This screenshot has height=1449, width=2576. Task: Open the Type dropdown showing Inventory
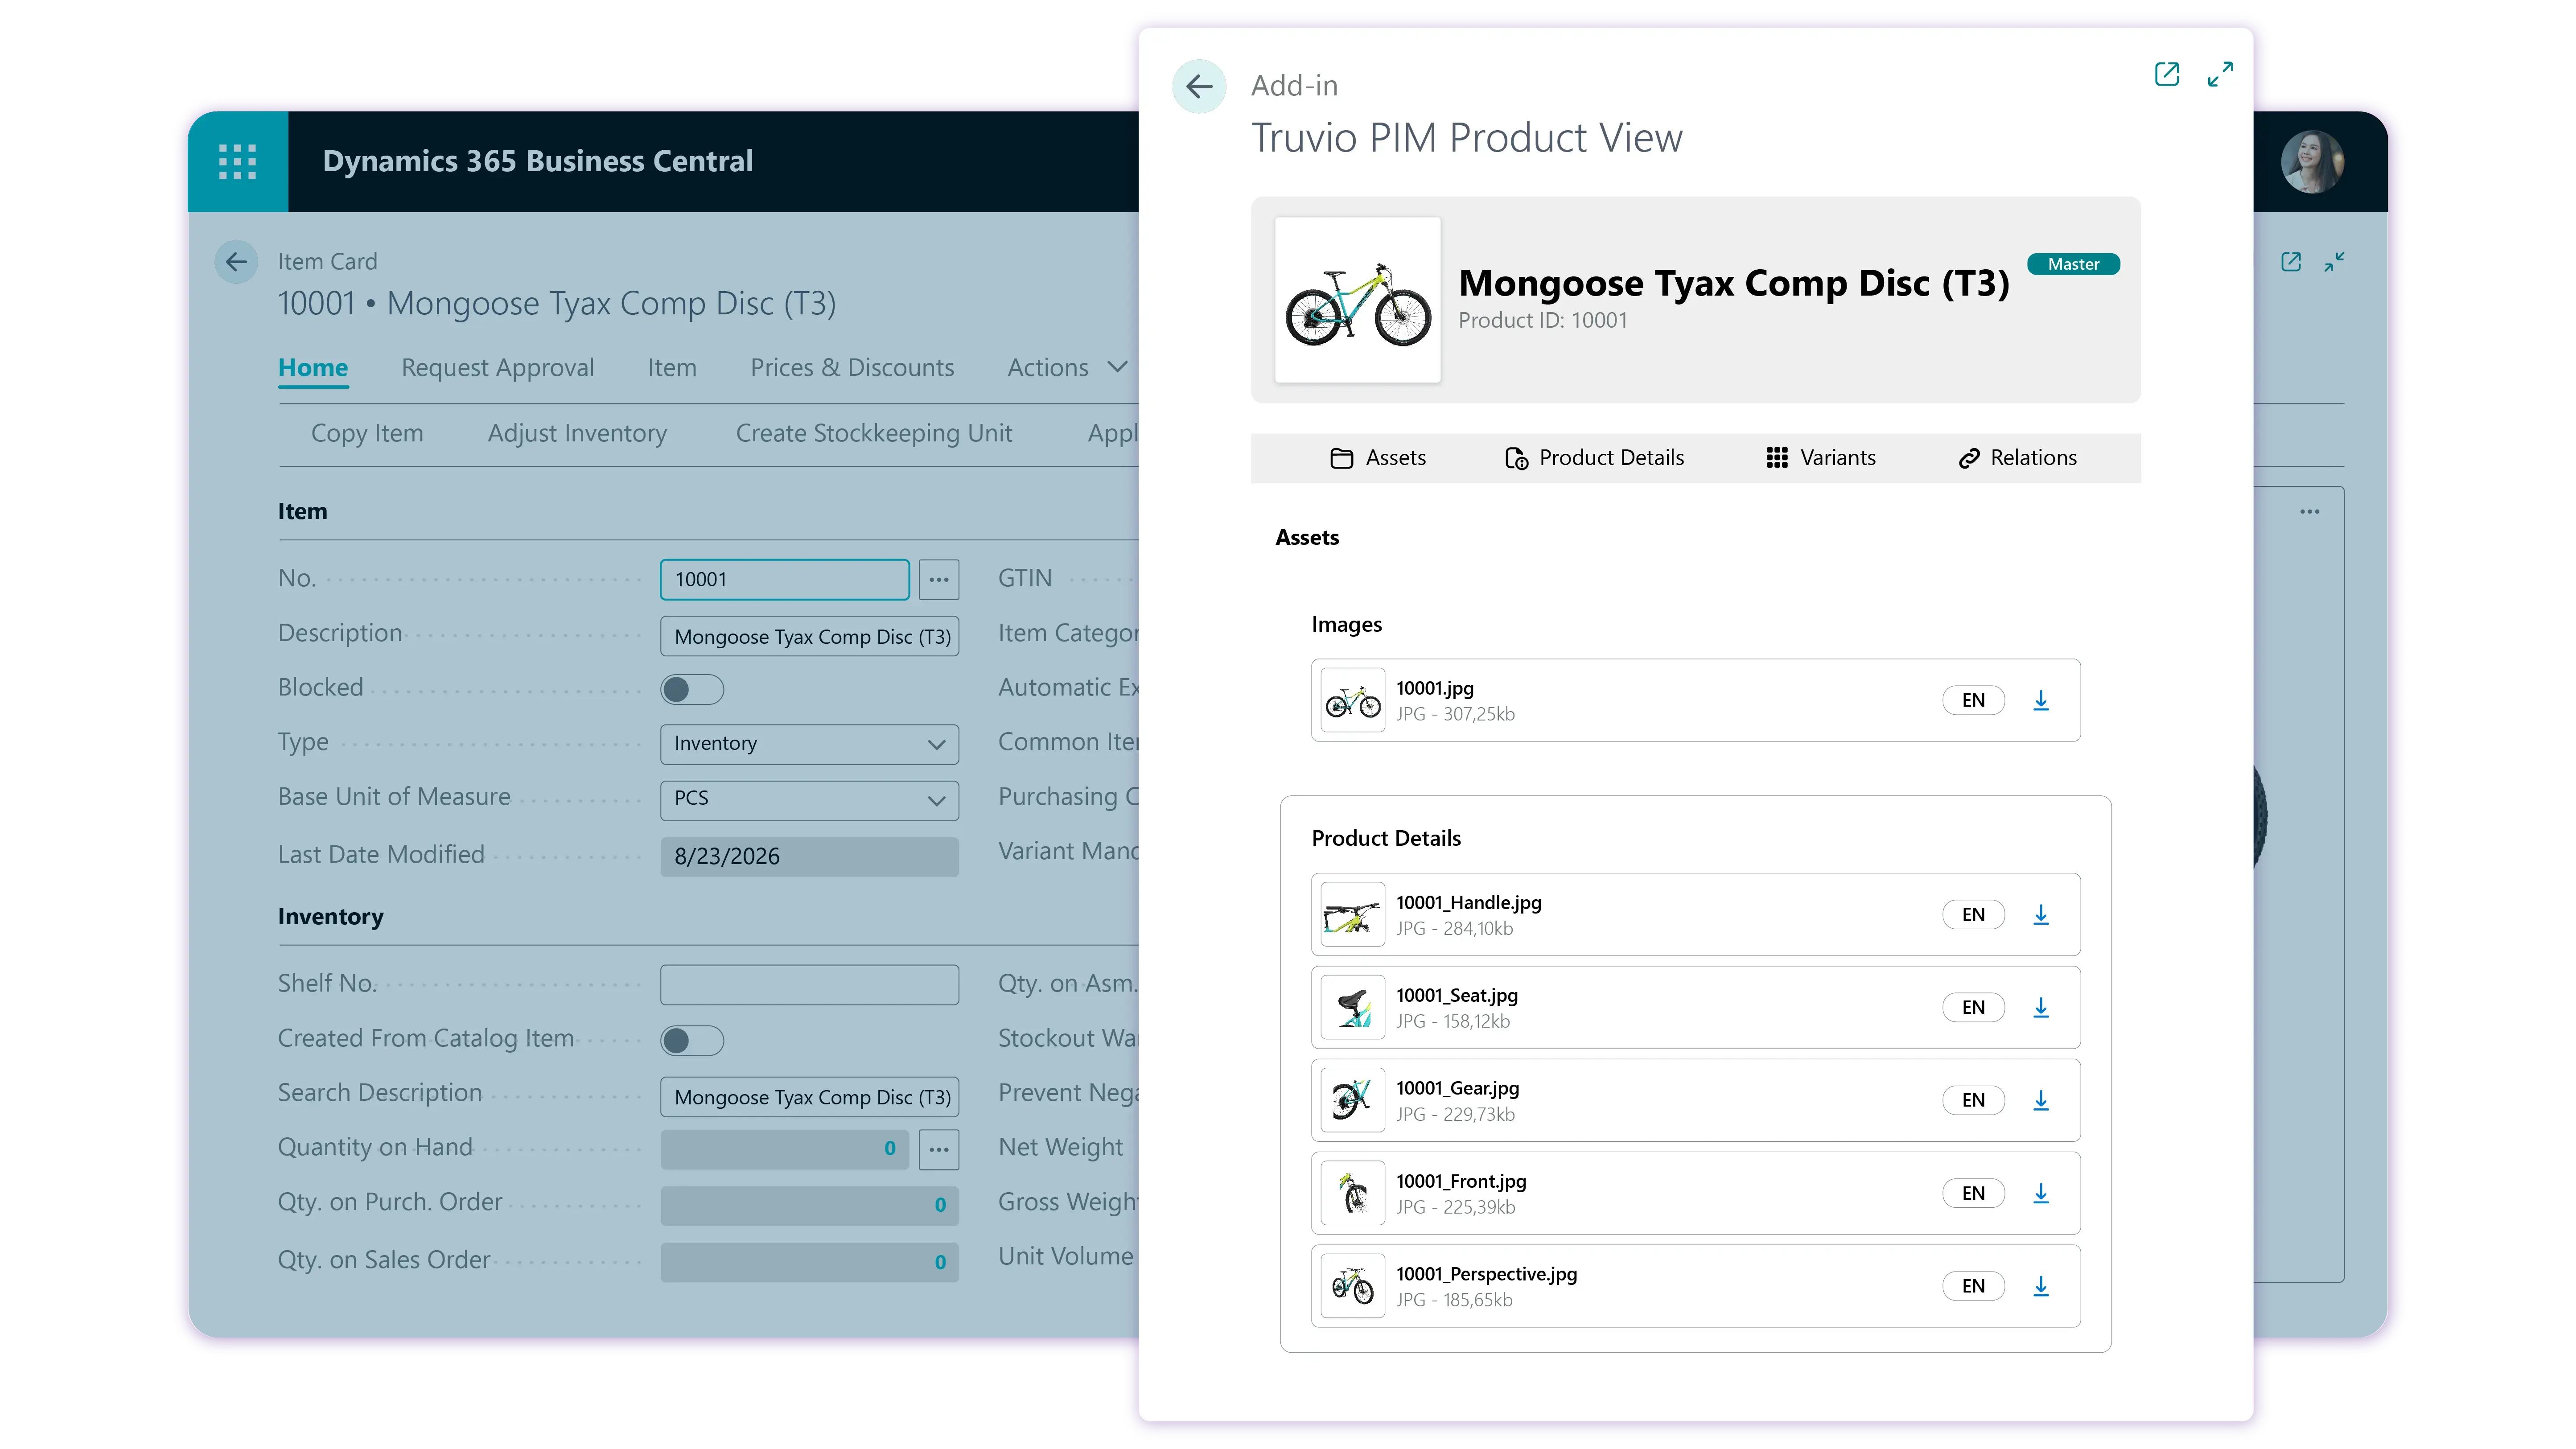coord(809,744)
